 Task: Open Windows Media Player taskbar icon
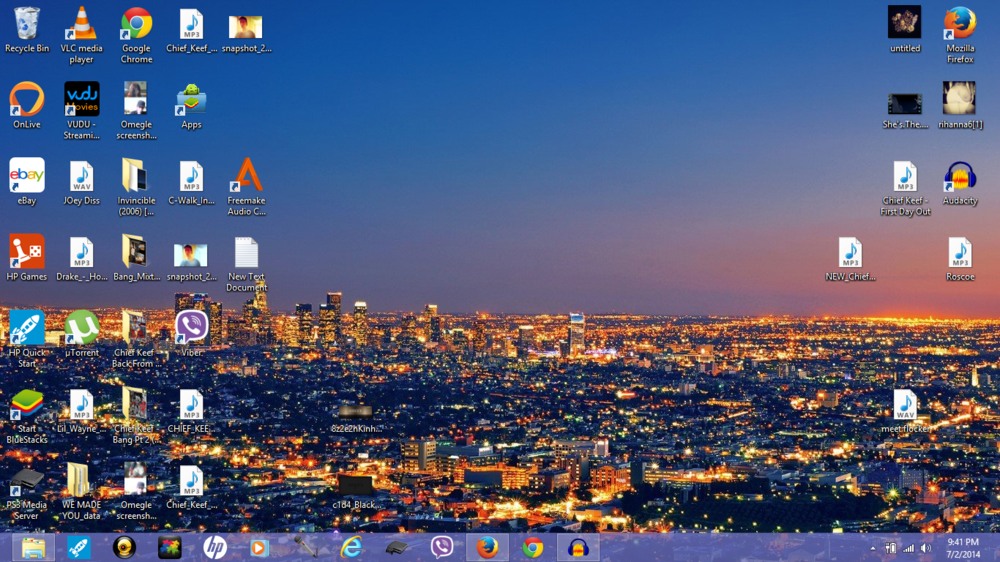click(x=259, y=548)
